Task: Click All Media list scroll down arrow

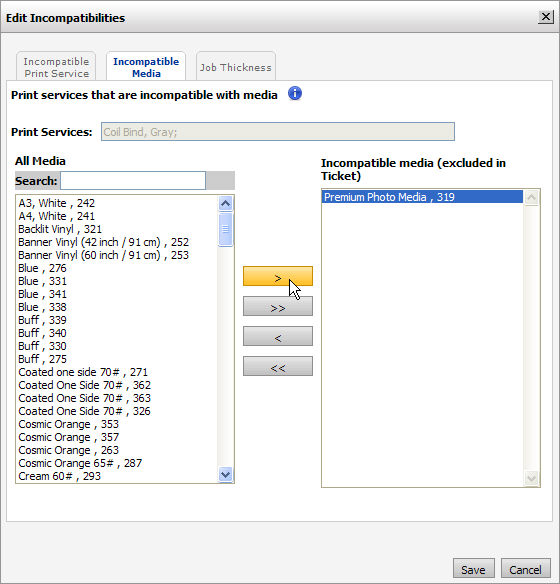Action: coord(225,474)
